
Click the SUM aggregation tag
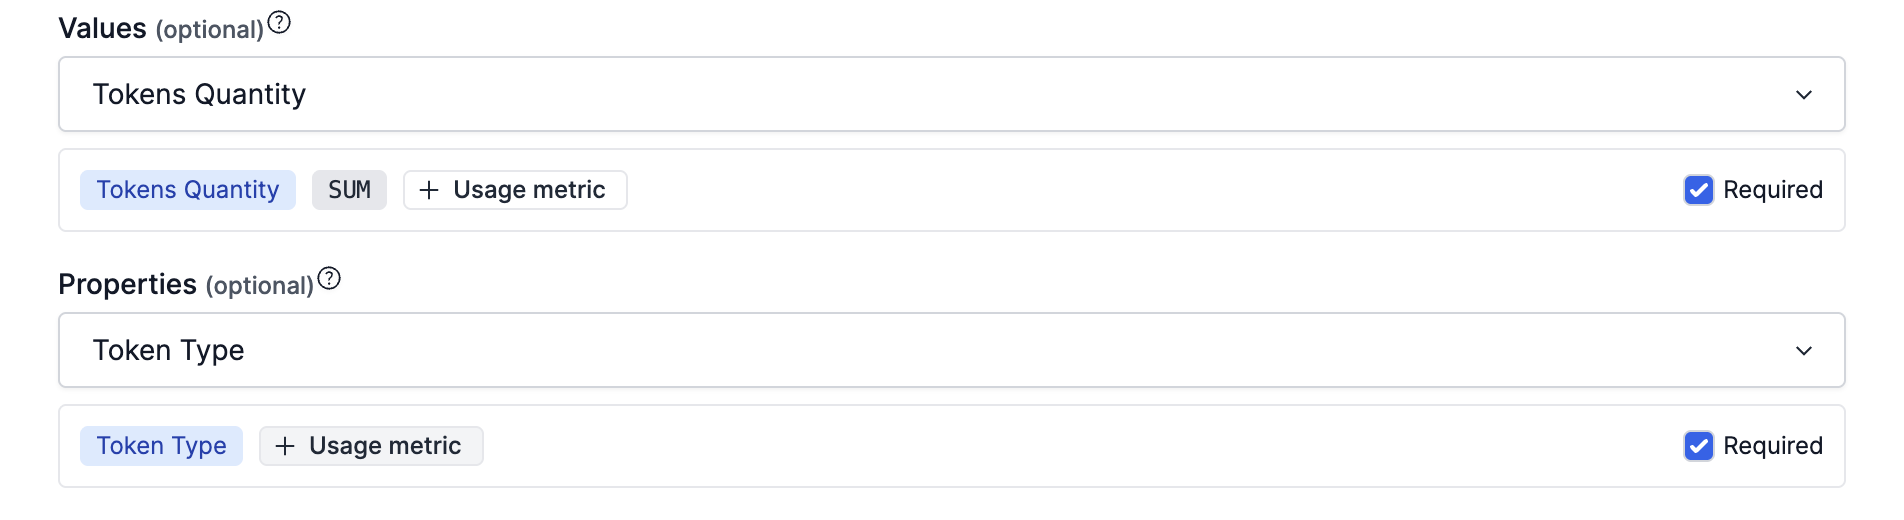click(x=349, y=190)
